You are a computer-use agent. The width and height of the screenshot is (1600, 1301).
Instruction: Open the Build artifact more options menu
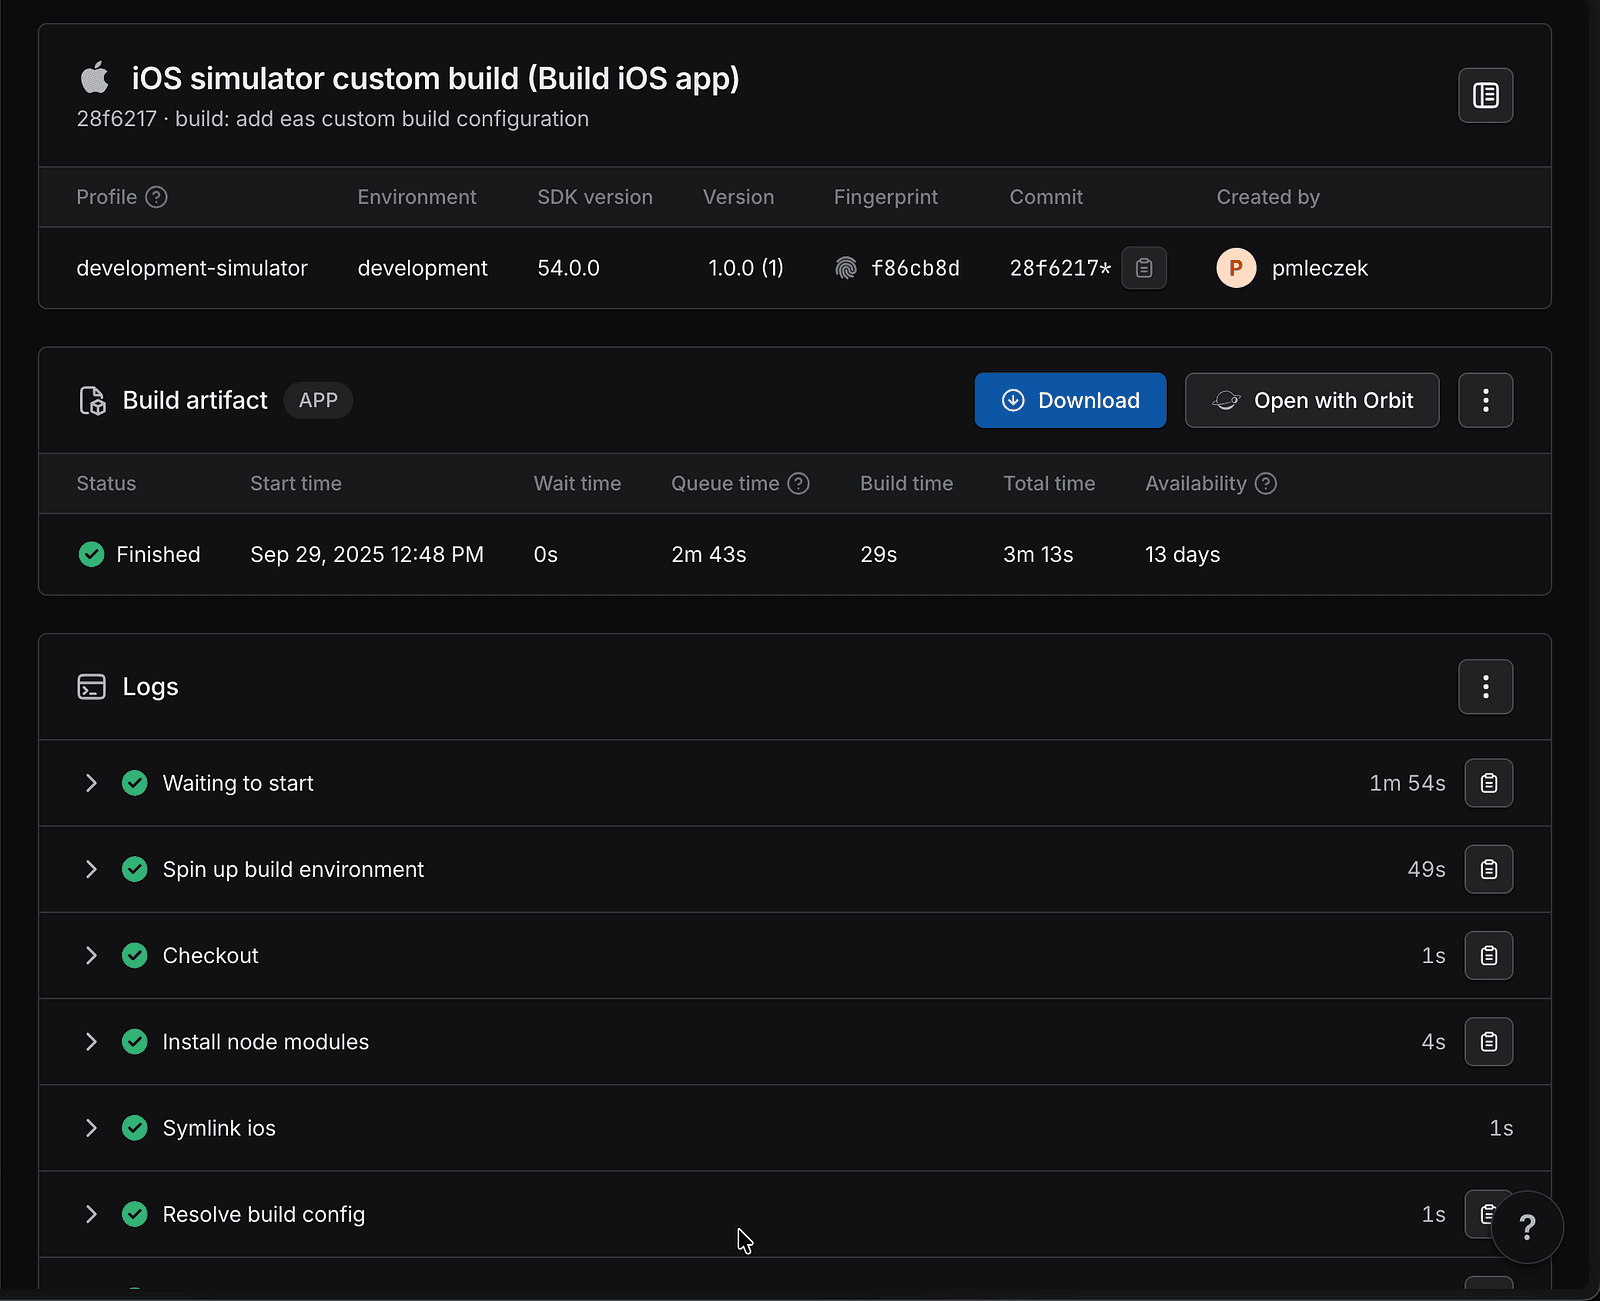1485,400
